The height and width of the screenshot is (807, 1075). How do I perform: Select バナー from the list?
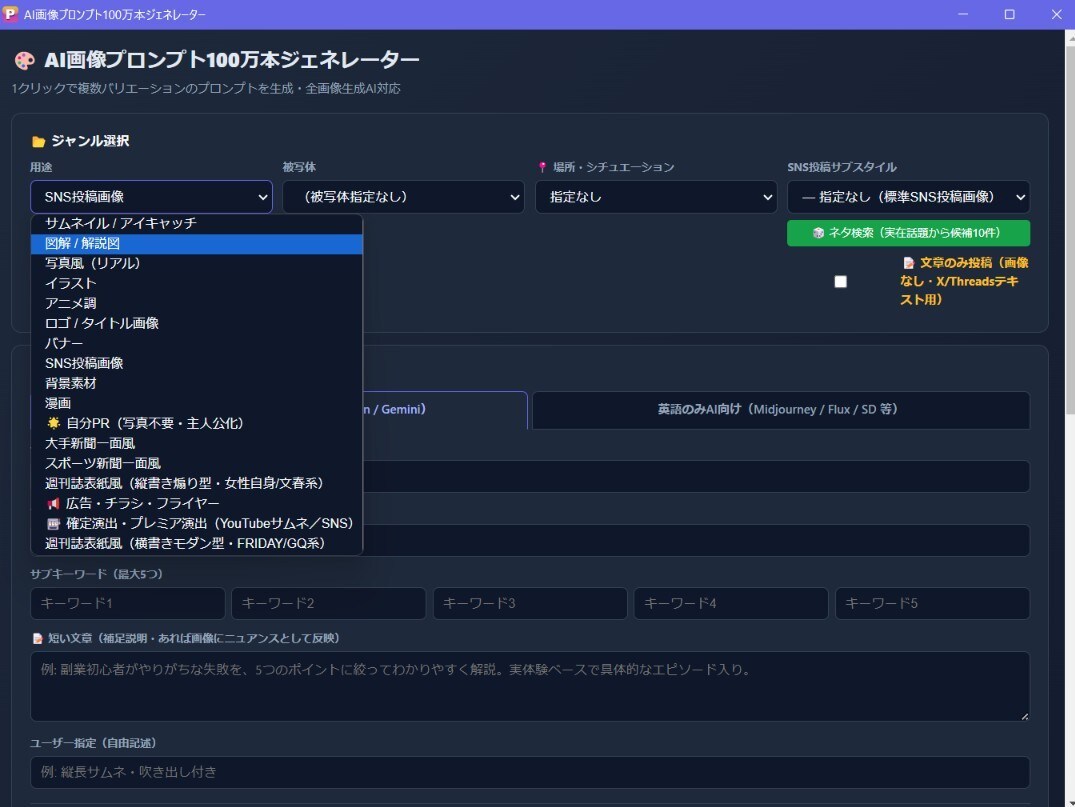197,343
